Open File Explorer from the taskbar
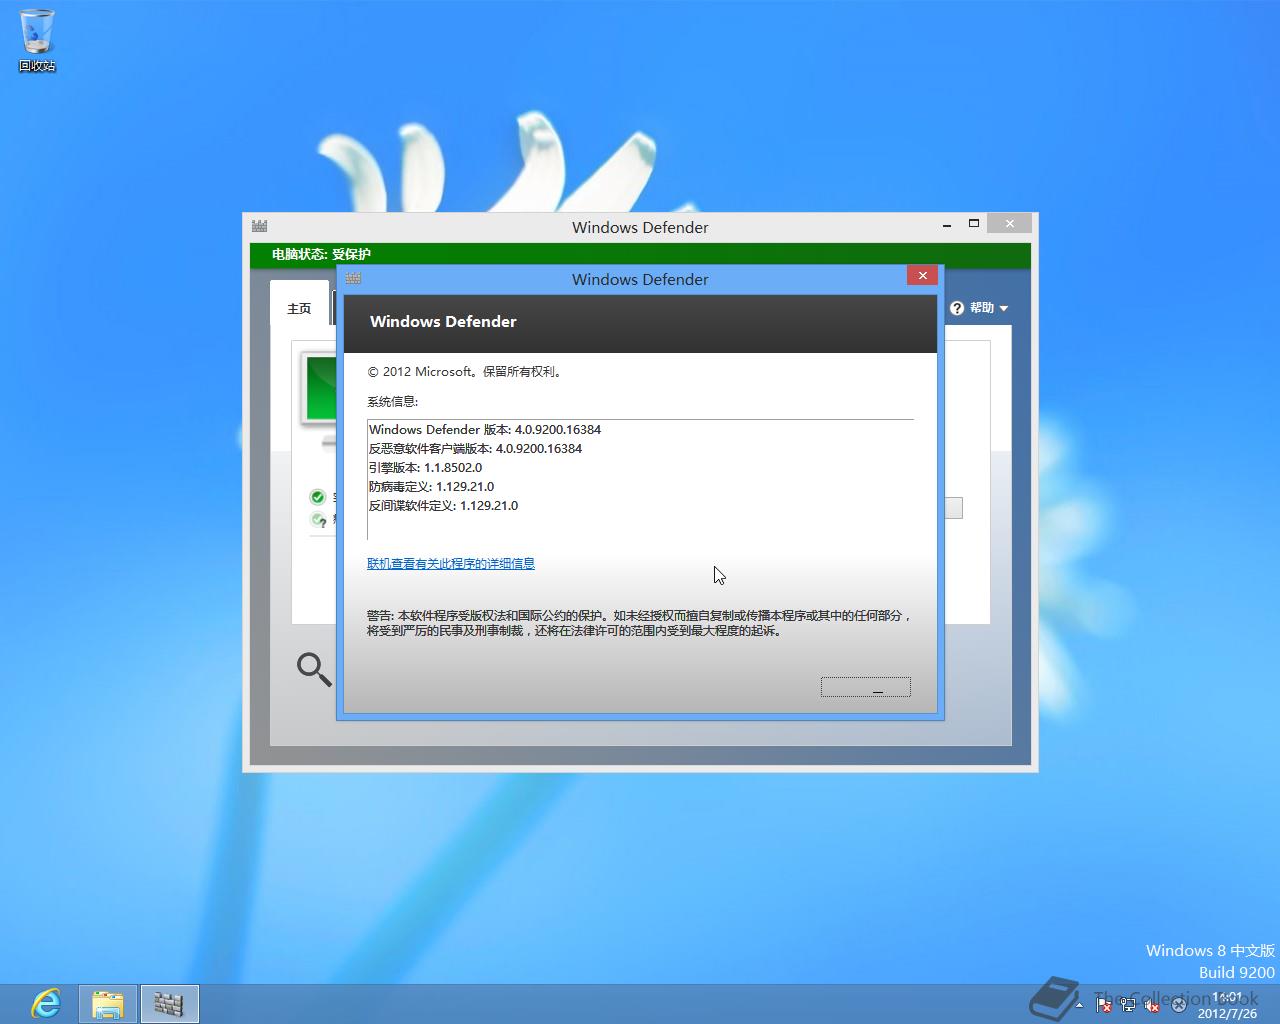 pyautogui.click(x=108, y=1003)
